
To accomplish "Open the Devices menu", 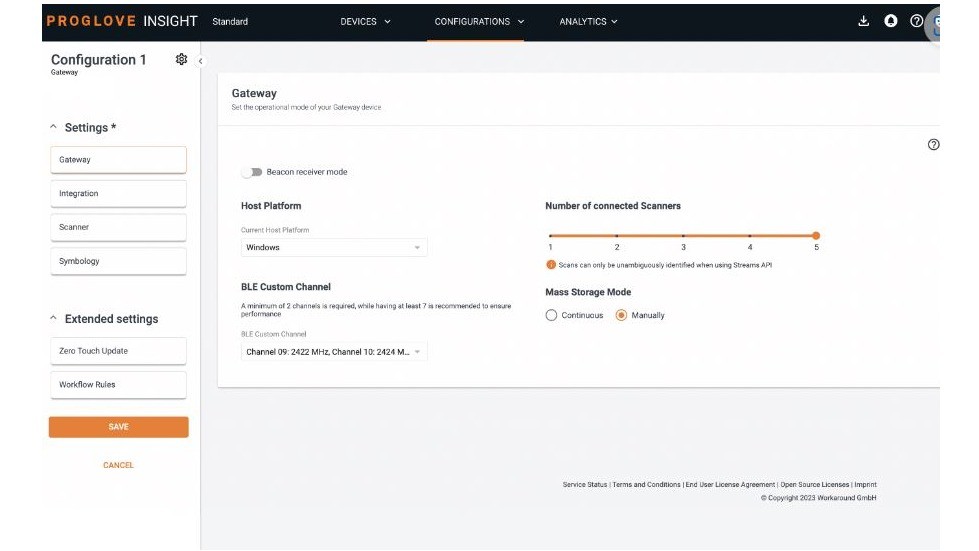I will click(365, 21).
